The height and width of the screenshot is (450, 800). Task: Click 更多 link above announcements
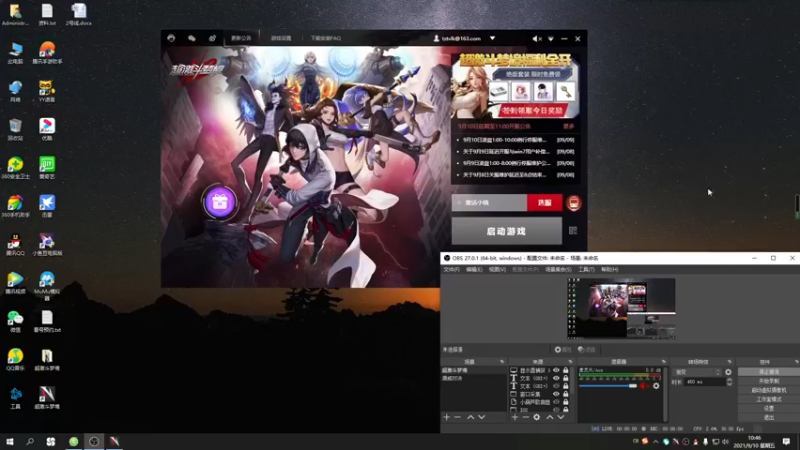click(x=568, y=126)
